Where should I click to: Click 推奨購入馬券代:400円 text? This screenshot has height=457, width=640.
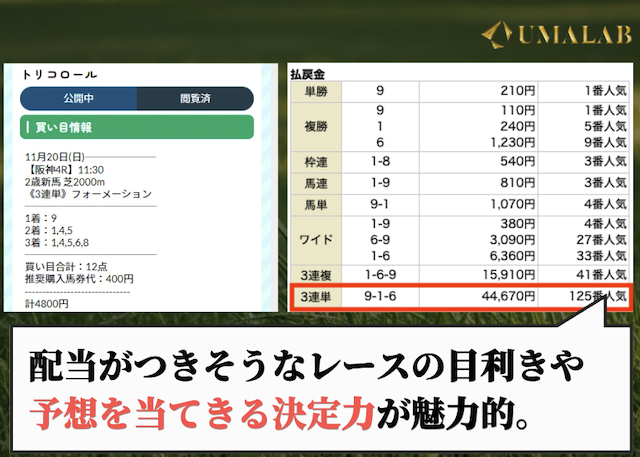79,279
